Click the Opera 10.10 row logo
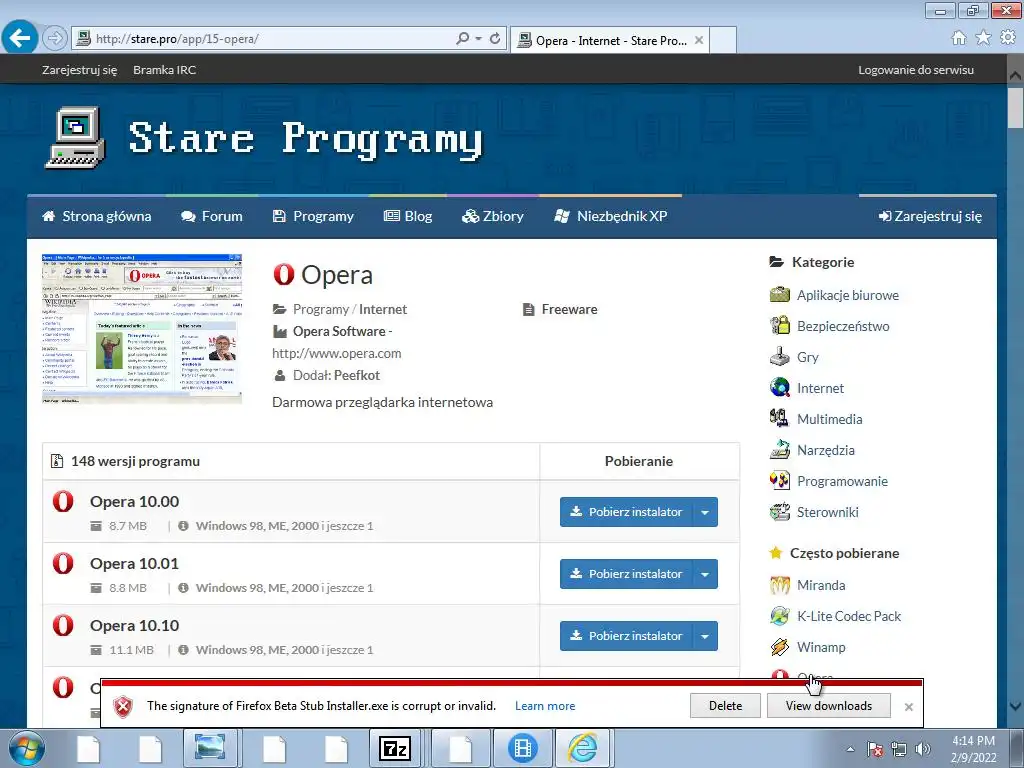 [x=63, y=625]
